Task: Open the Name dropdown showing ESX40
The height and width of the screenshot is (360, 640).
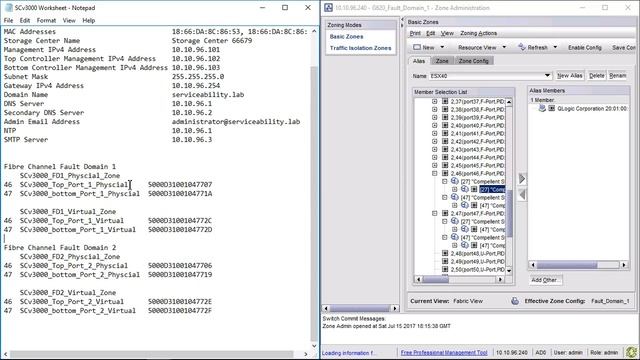Action: point(547,76)
